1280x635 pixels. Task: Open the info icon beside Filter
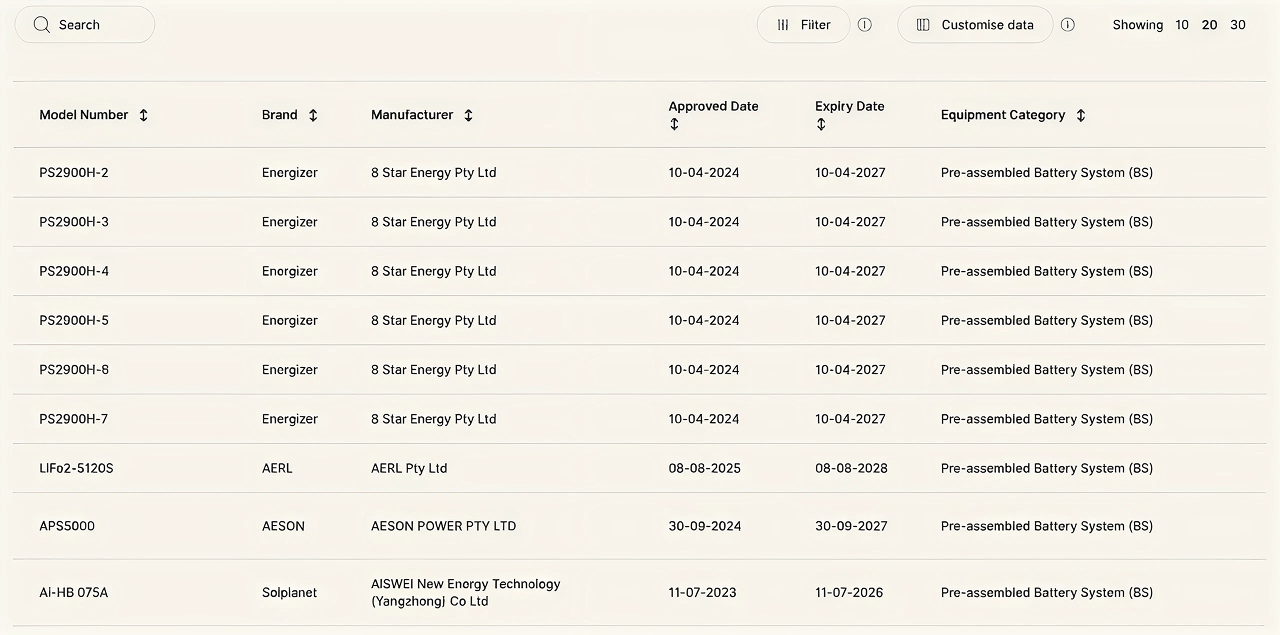tap(865, 25)
